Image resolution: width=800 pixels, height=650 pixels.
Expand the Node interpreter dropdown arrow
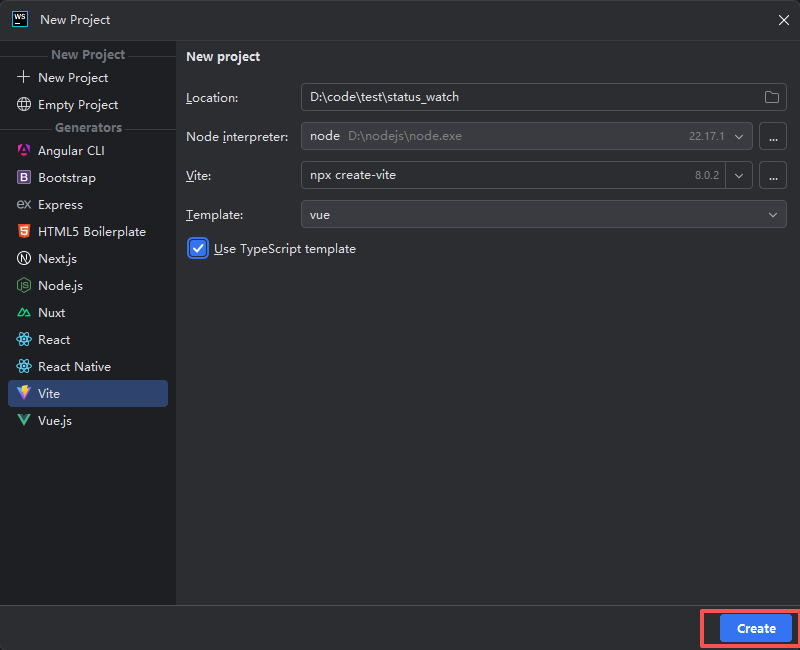tap(739, 136)
